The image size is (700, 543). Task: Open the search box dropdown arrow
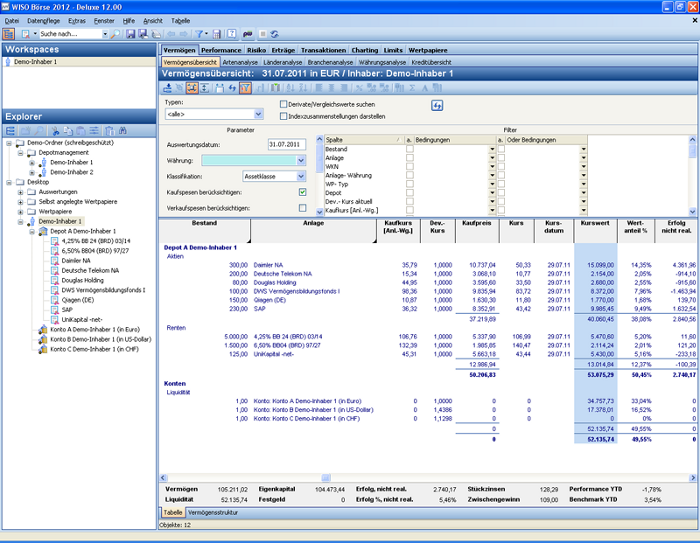pos(105,34)
